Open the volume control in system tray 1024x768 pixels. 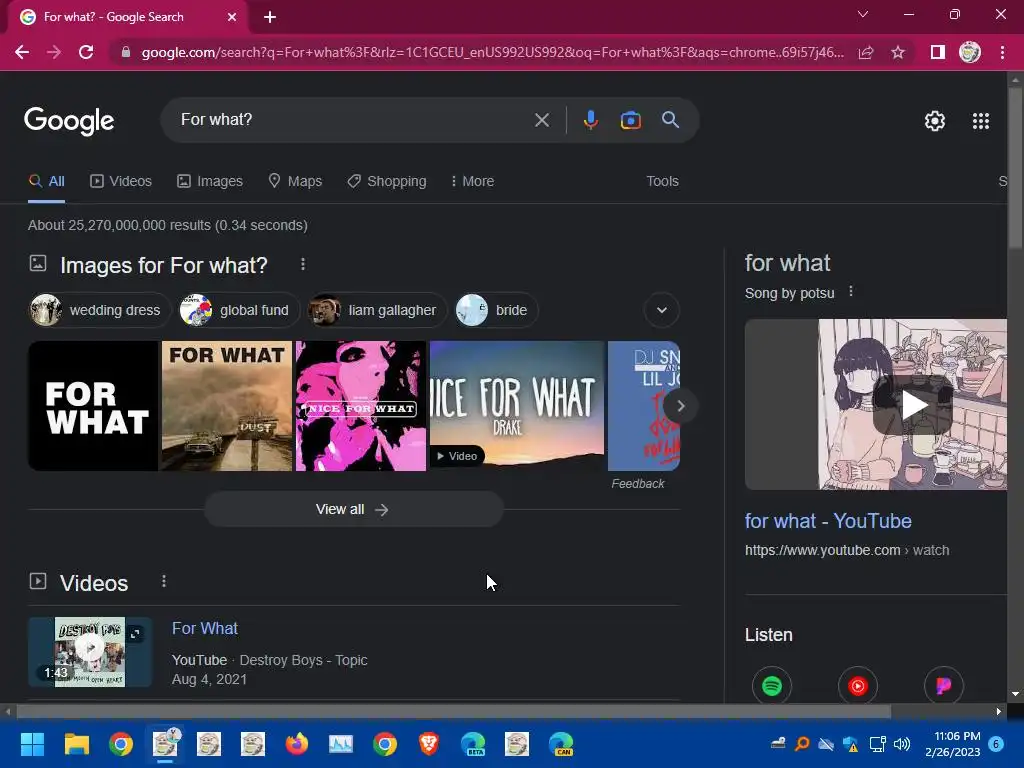click(902, 744)
